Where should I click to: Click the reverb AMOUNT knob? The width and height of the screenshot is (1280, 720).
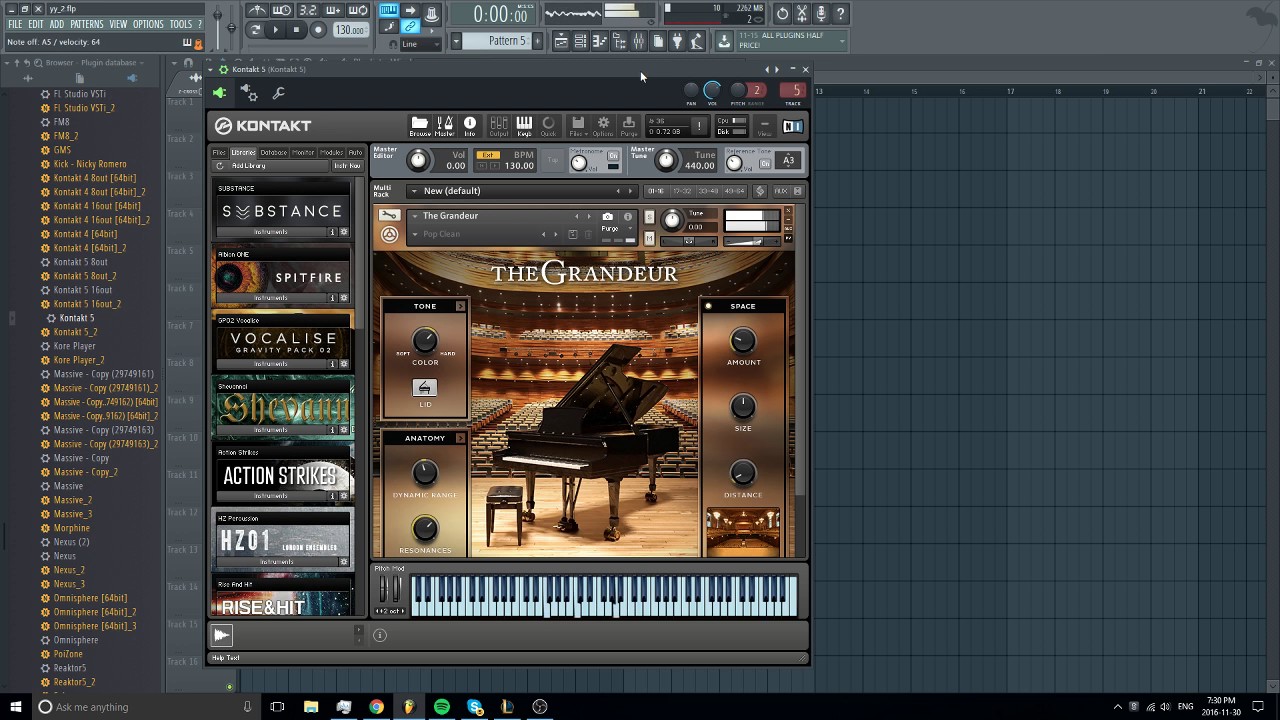point(743,341)
